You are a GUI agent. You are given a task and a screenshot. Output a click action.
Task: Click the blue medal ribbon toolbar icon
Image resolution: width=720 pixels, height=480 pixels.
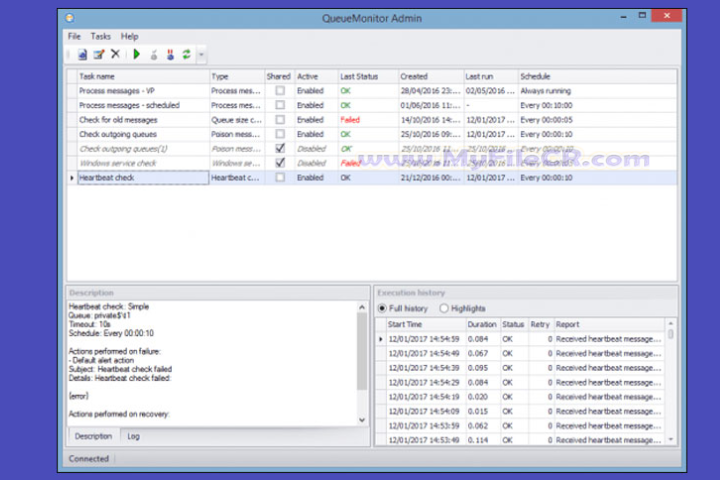[170, 55]
